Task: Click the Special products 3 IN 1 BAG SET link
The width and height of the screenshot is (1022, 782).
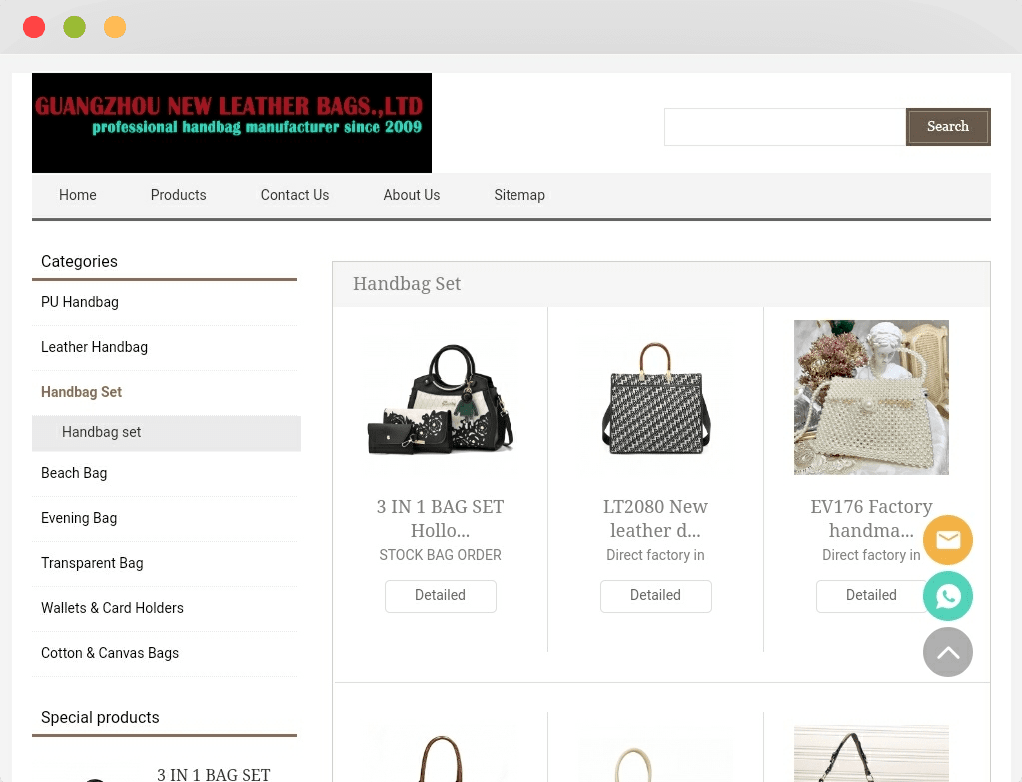Action: click(214, 774)
